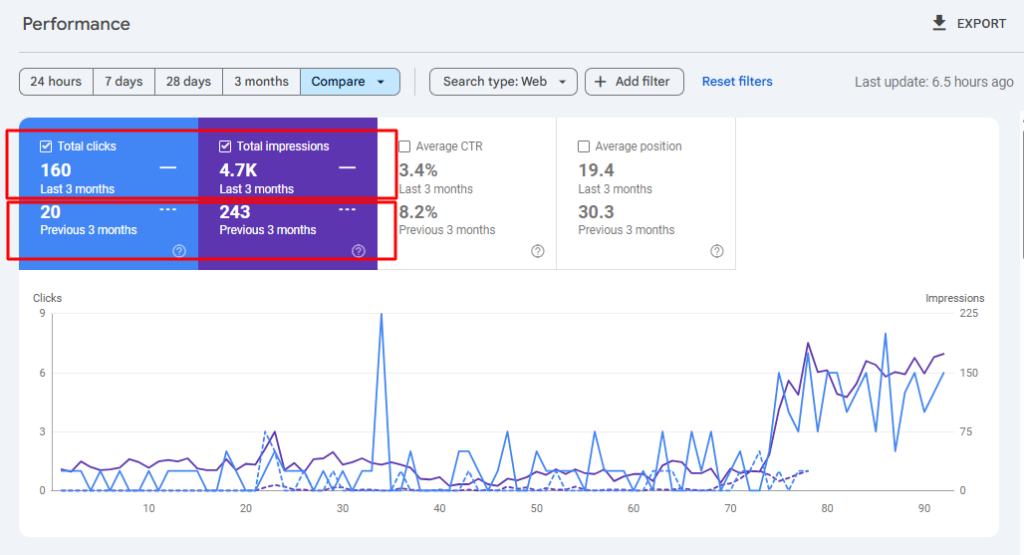The image size is (1024, 555).
Task: Open the Compare dropdown arrow
Action: [381, 82]
